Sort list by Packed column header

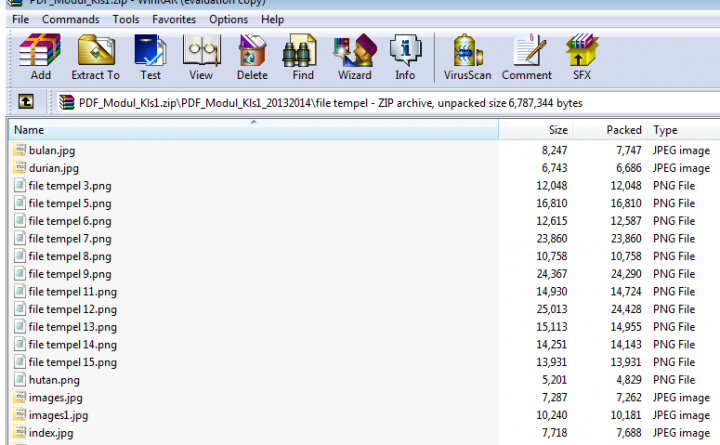point(624,130)
